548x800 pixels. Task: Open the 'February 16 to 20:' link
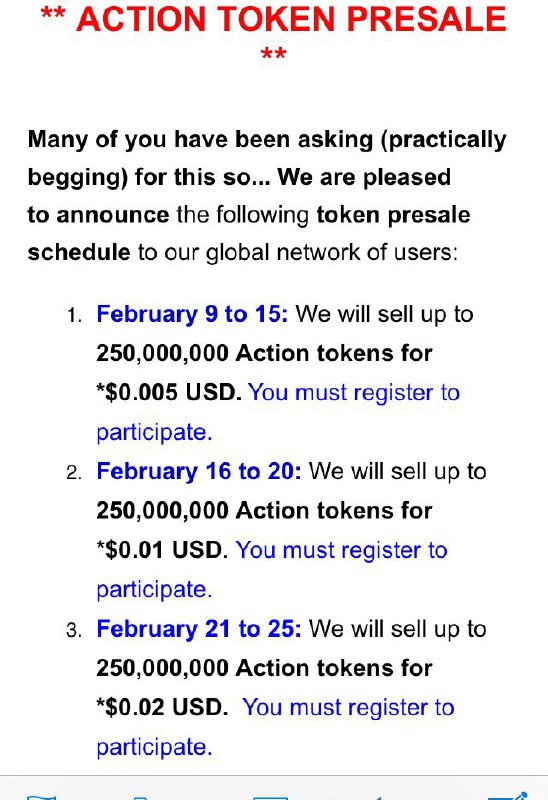tap(198, 471)
